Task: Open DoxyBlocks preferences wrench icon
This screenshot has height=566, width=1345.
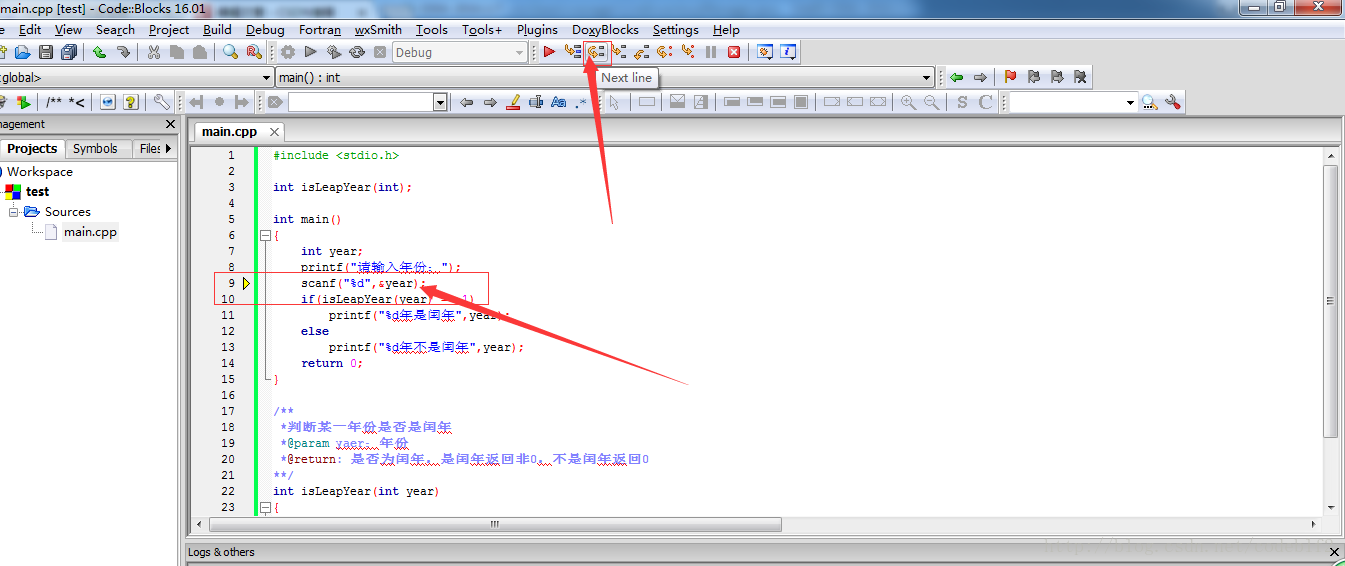Action: coord(161,102)
